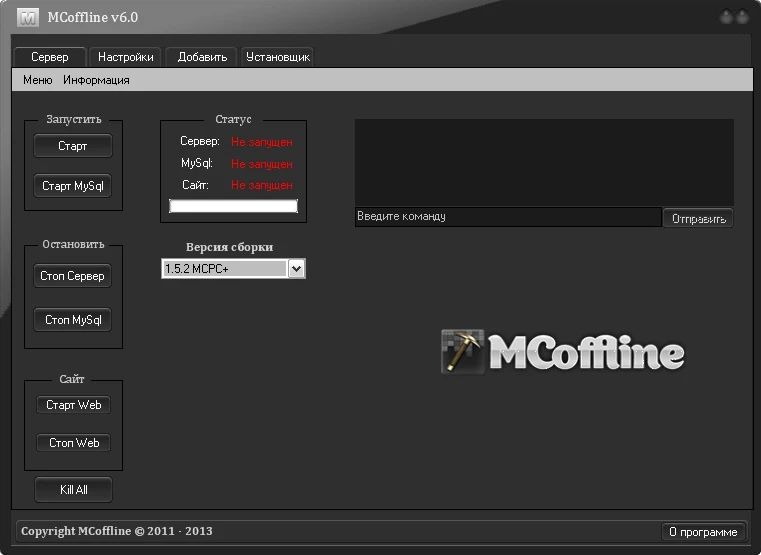
Task: Click the Стоп MySql button
Action: [73, 320]
